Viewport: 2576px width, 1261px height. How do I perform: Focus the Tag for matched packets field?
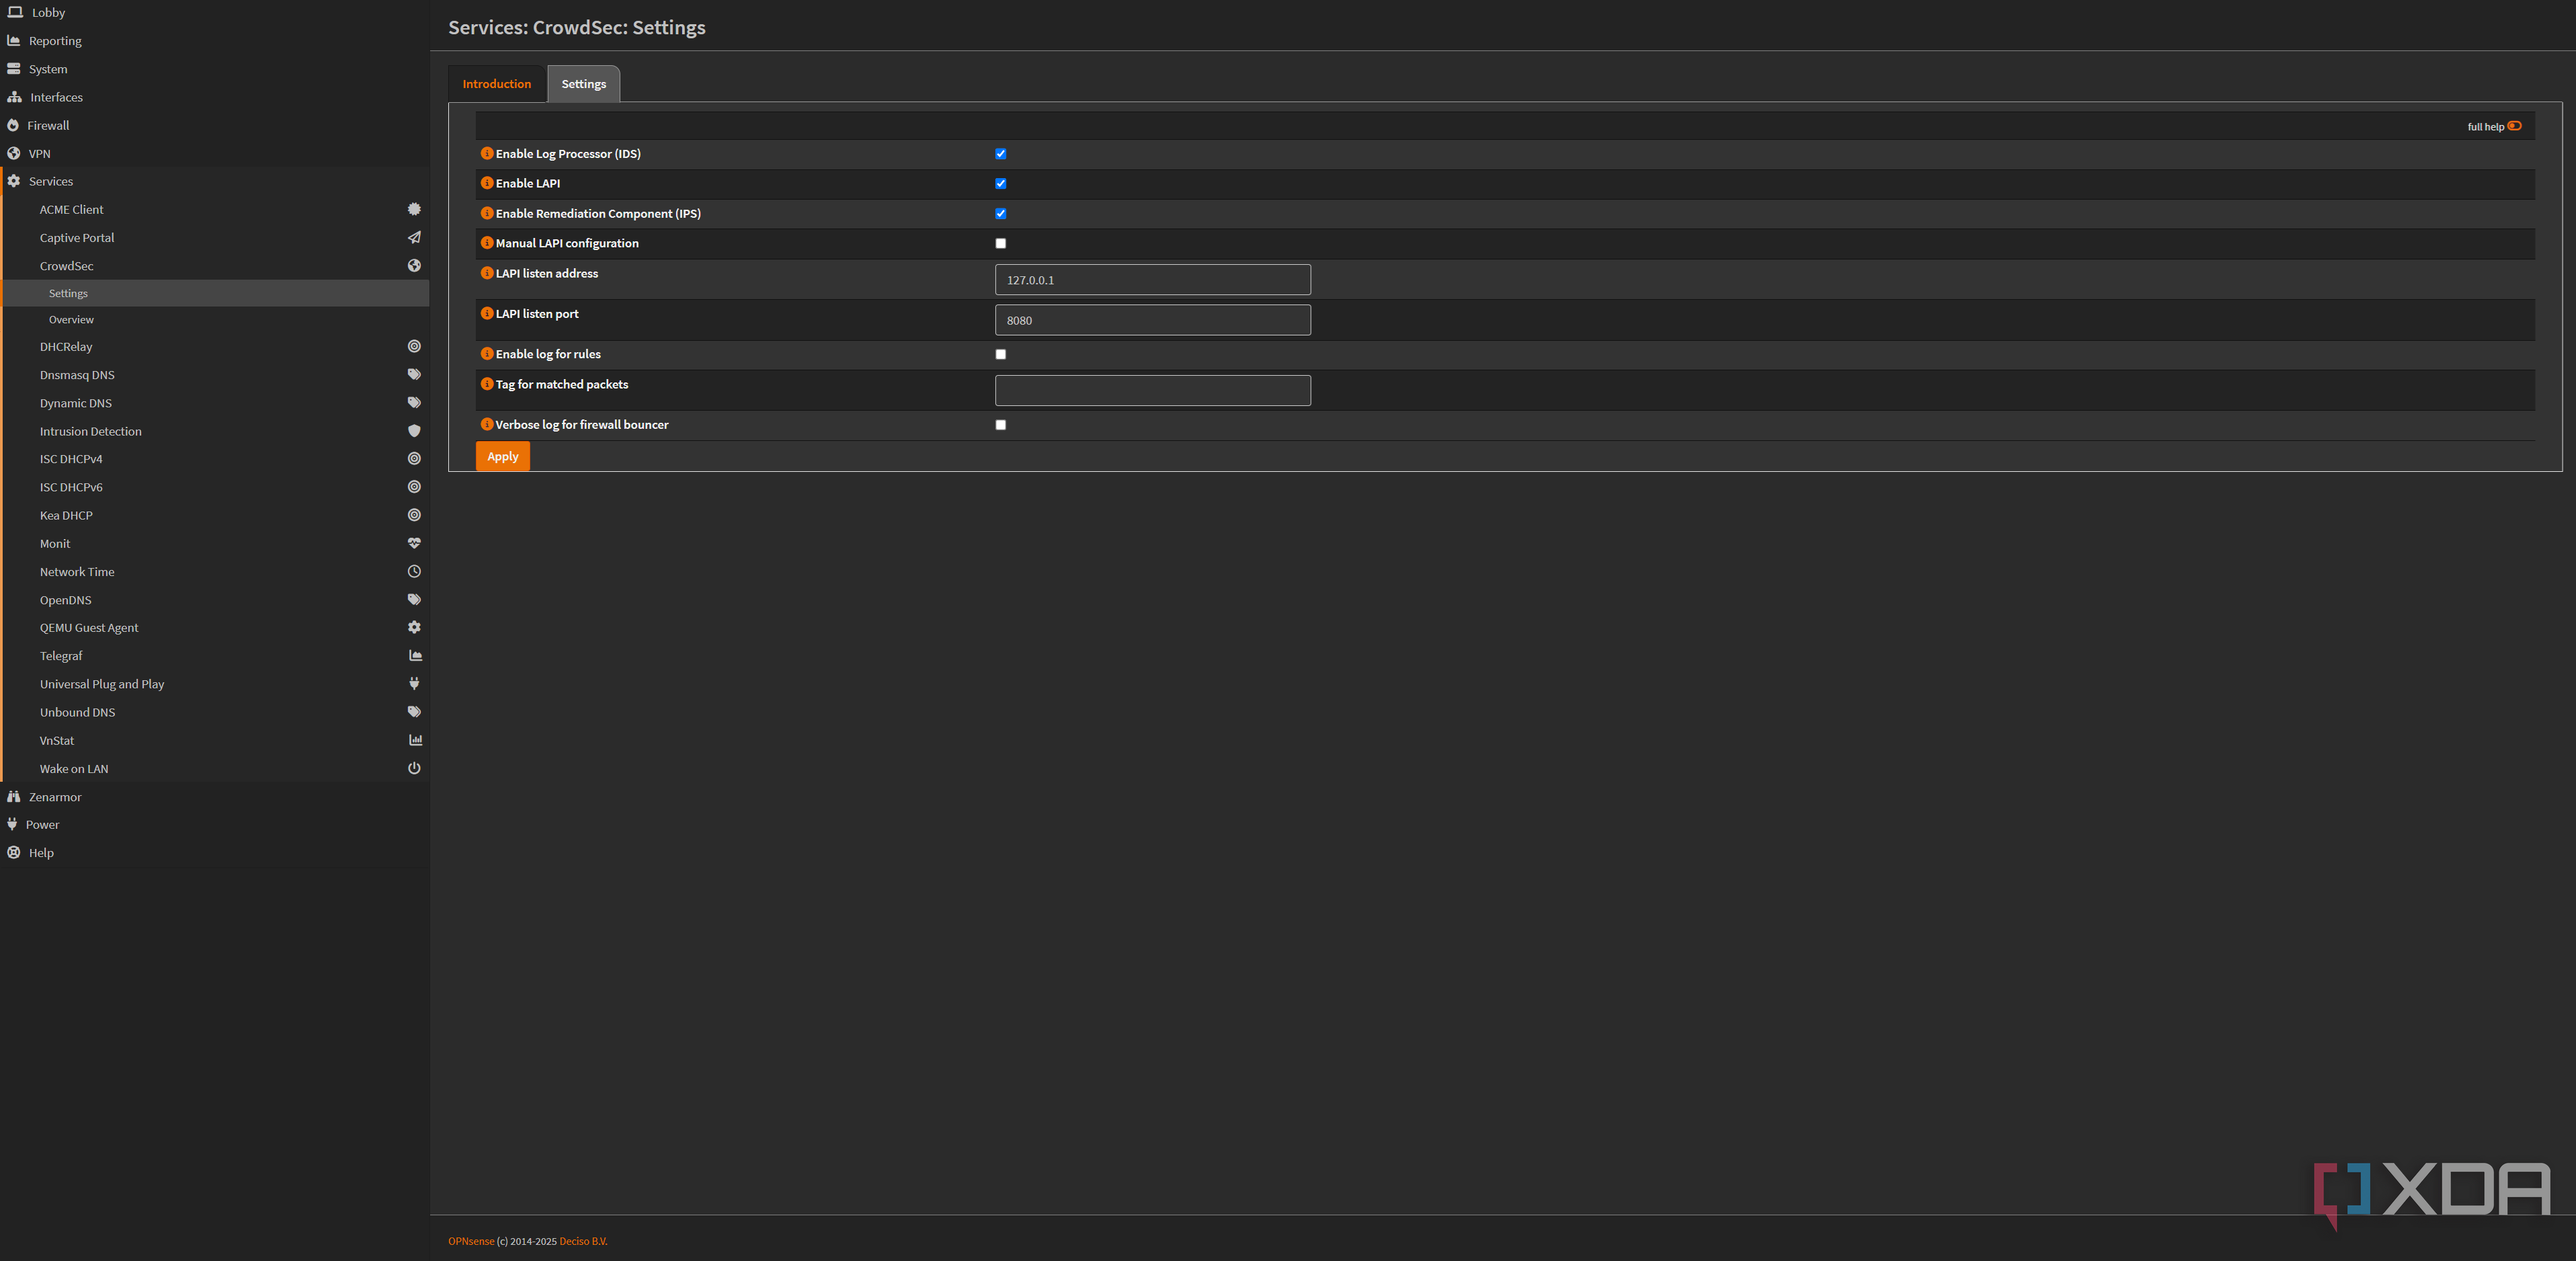click(1153, 390)
